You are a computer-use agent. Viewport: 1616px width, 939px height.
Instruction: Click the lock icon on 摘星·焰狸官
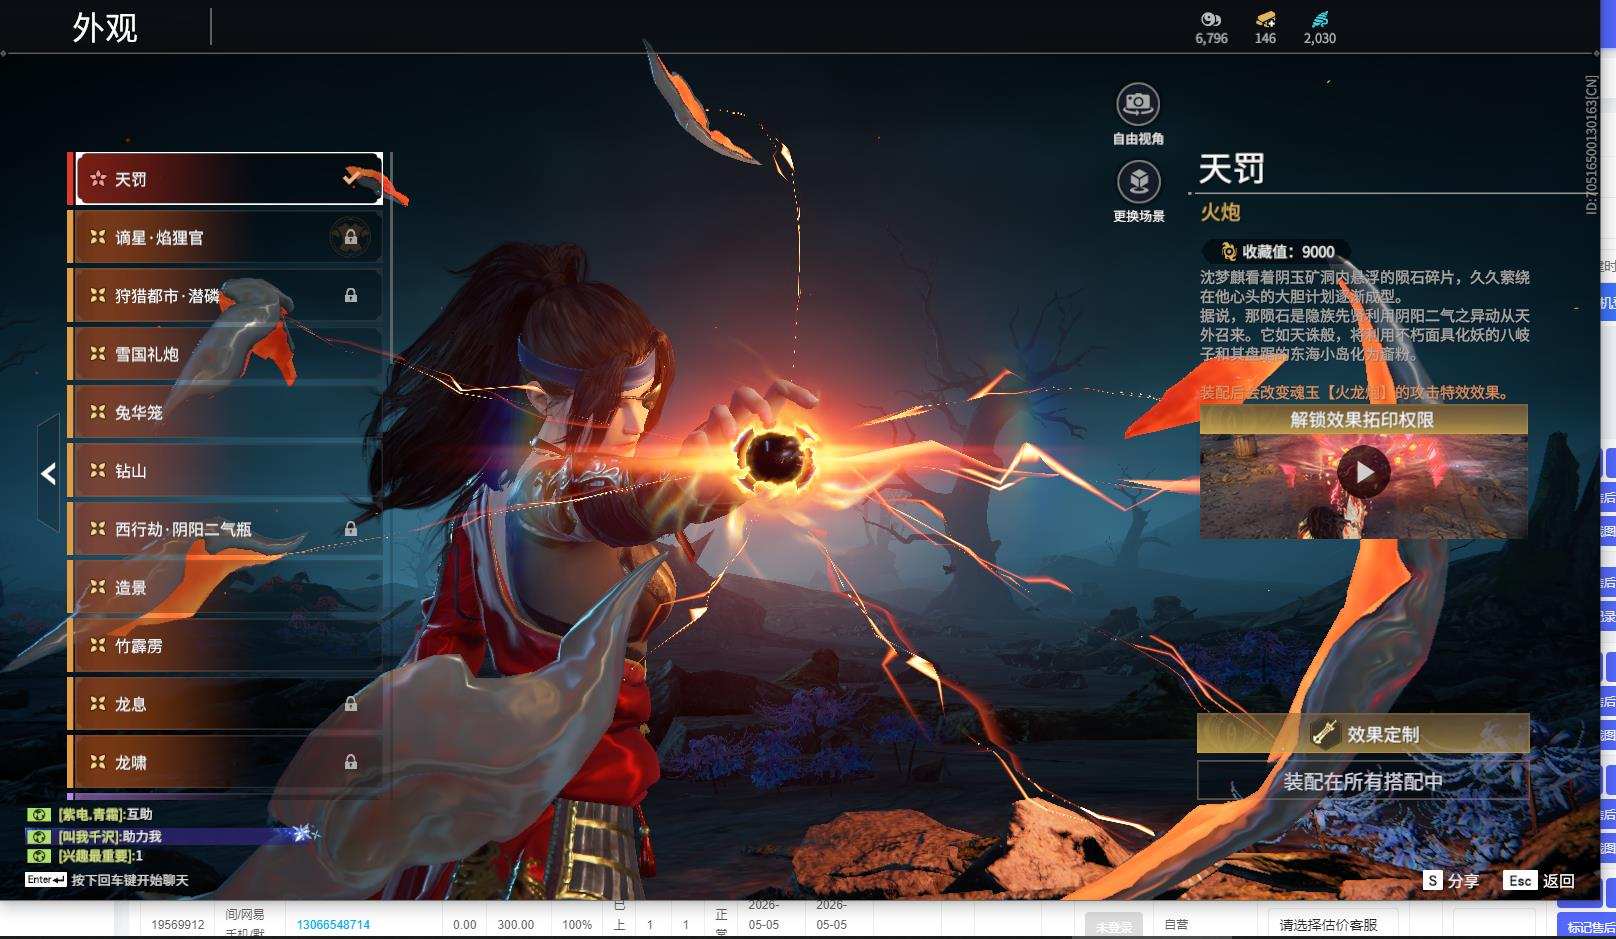[x=350, y=237]
